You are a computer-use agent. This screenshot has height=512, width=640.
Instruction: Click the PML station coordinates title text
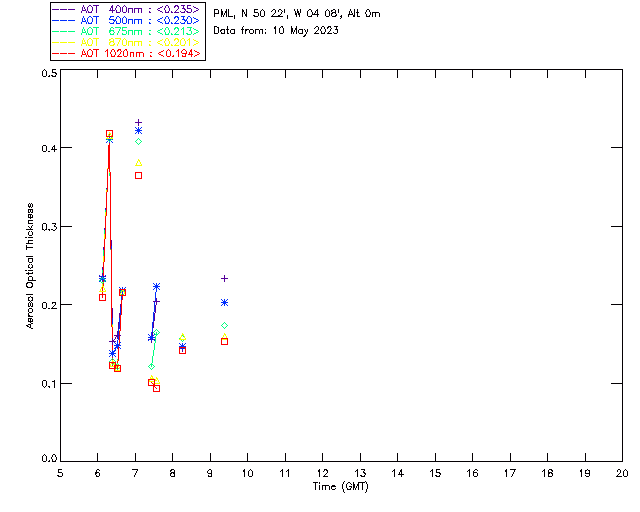(x=297, y=14)
